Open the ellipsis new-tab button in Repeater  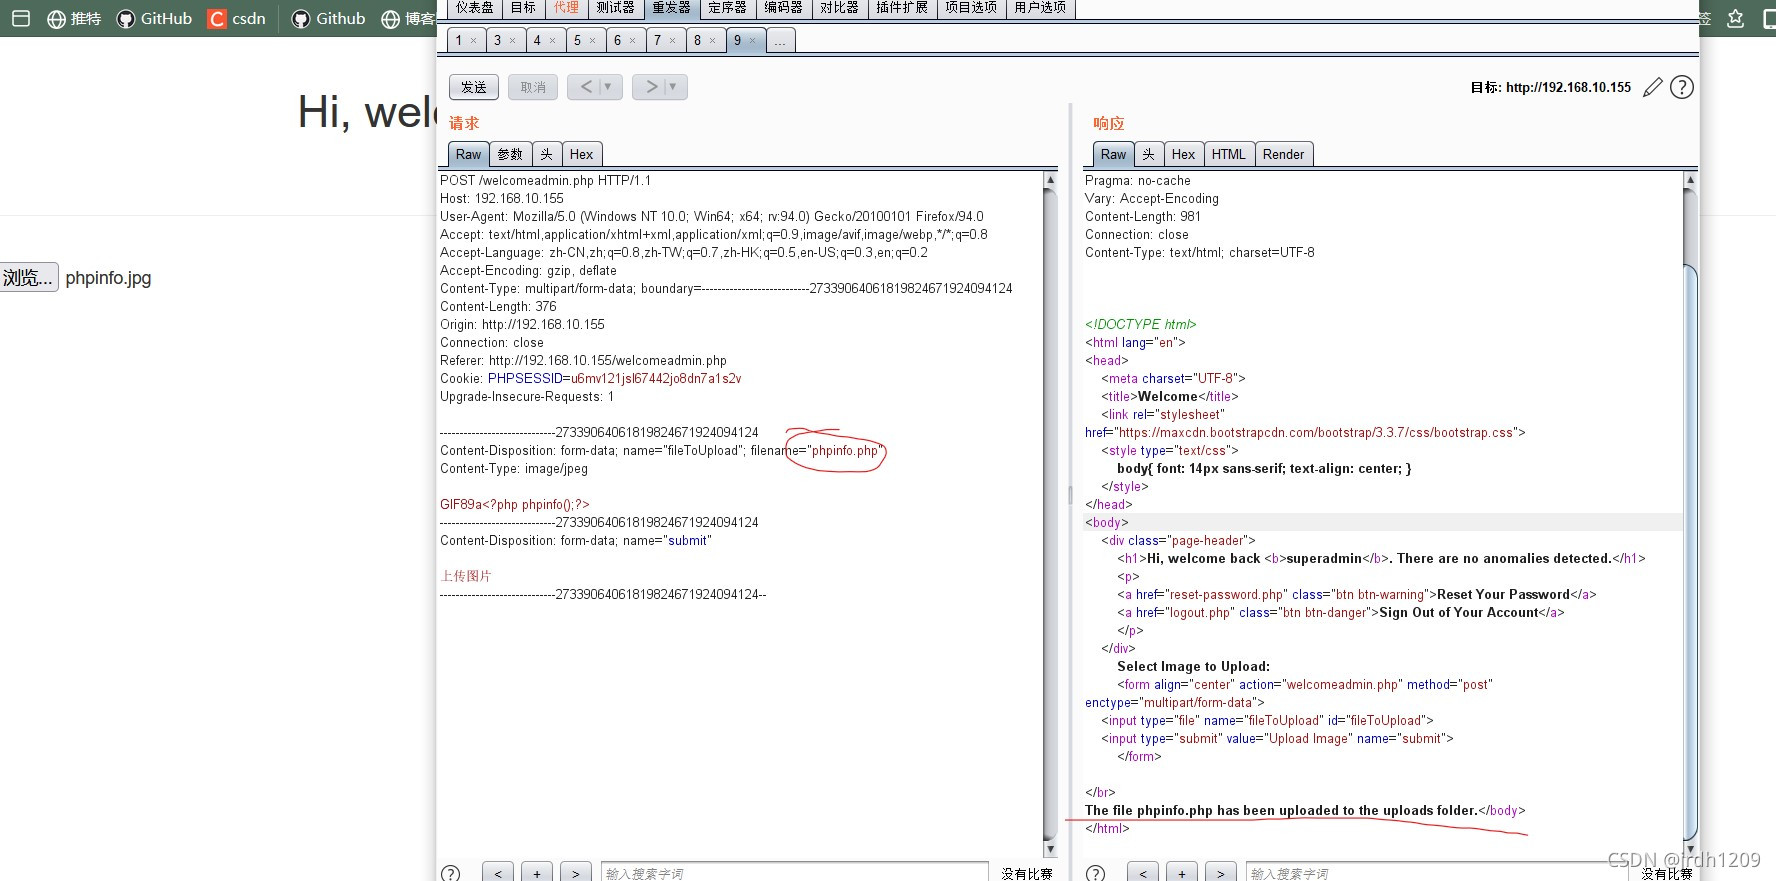coord(780,41)
